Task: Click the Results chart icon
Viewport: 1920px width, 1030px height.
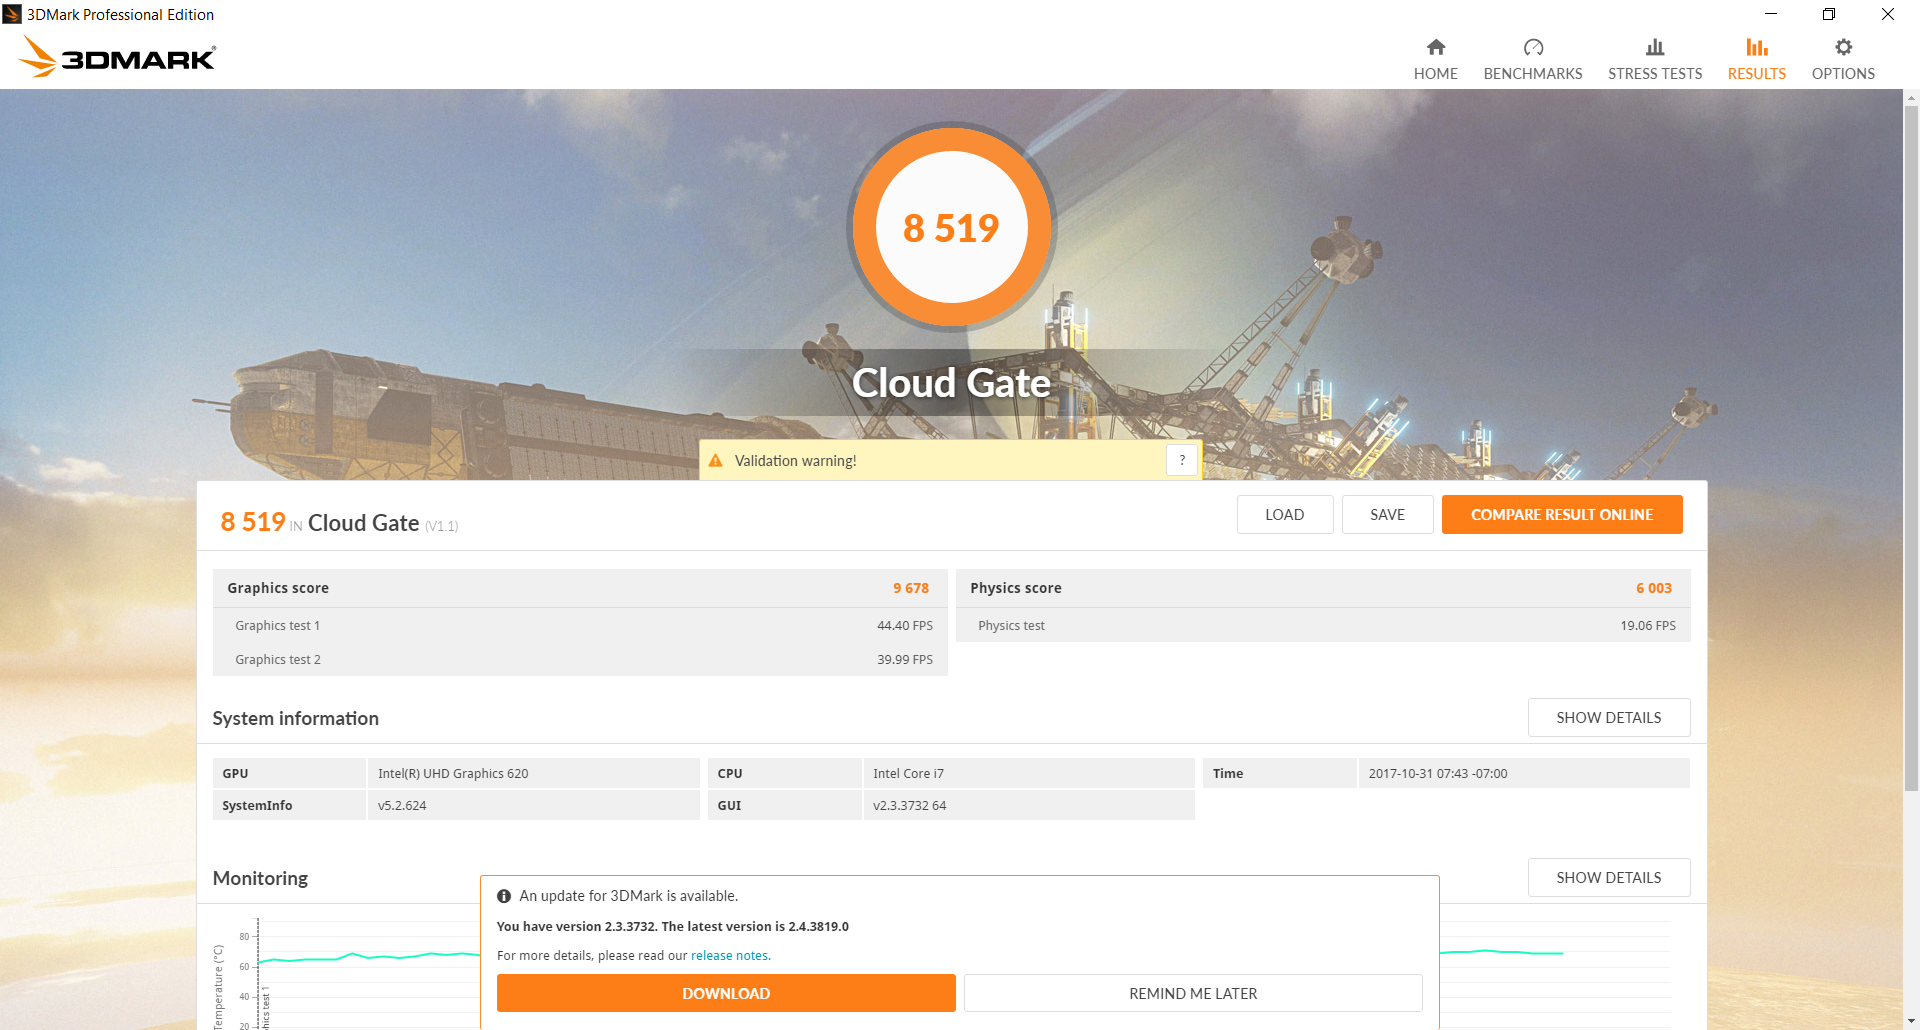Action: (x=1757, y=47)
